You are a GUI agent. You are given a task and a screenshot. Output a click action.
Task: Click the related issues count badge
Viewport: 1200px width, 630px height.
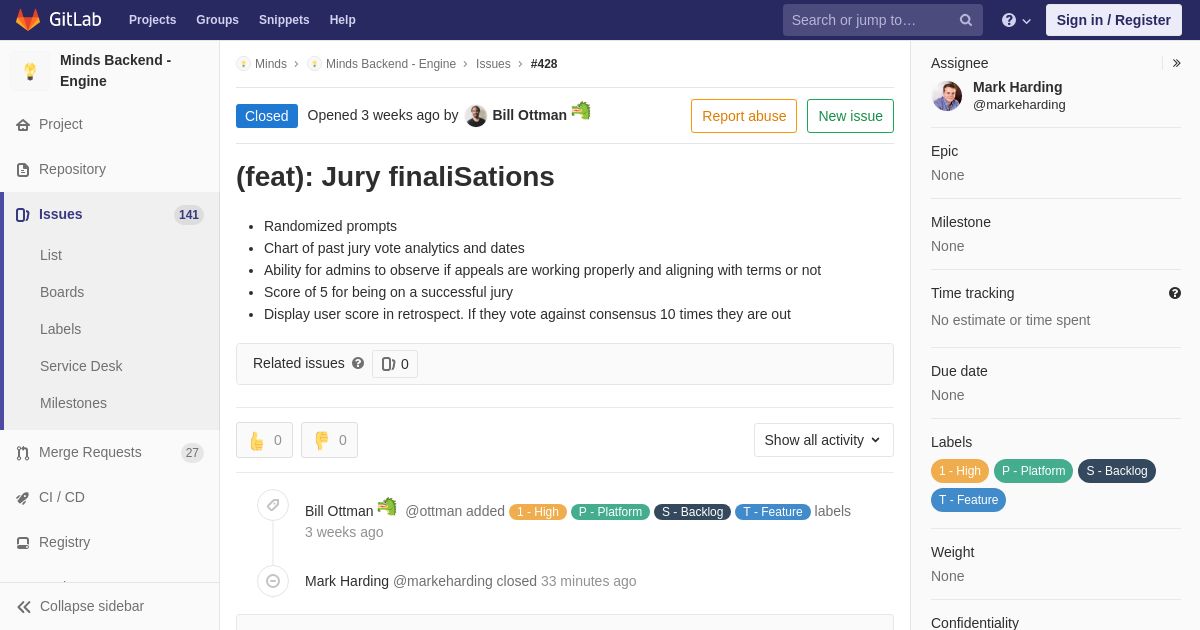pyautogui.click(x=395, y=364)
